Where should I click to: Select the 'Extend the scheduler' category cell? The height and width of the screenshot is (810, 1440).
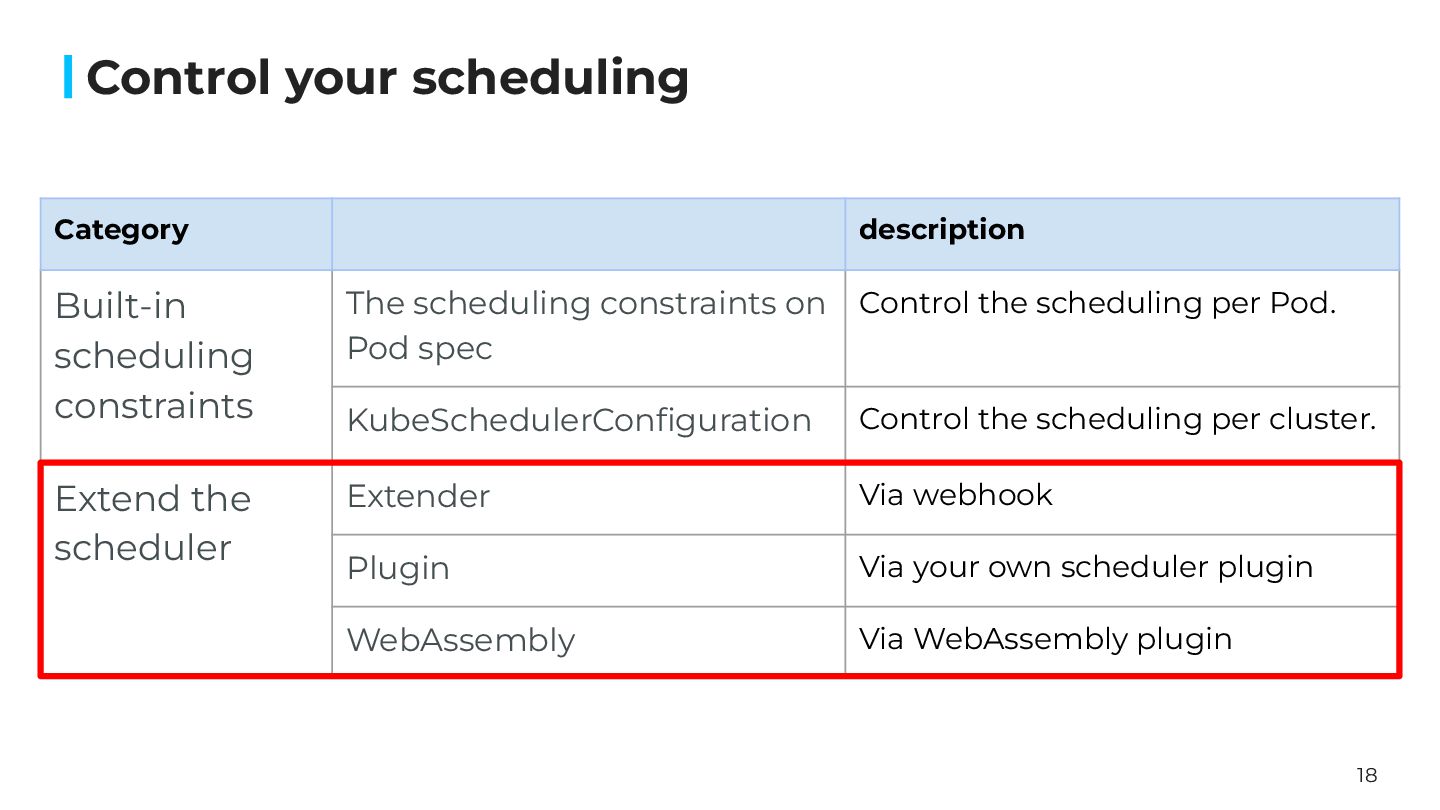pos(152,523)
